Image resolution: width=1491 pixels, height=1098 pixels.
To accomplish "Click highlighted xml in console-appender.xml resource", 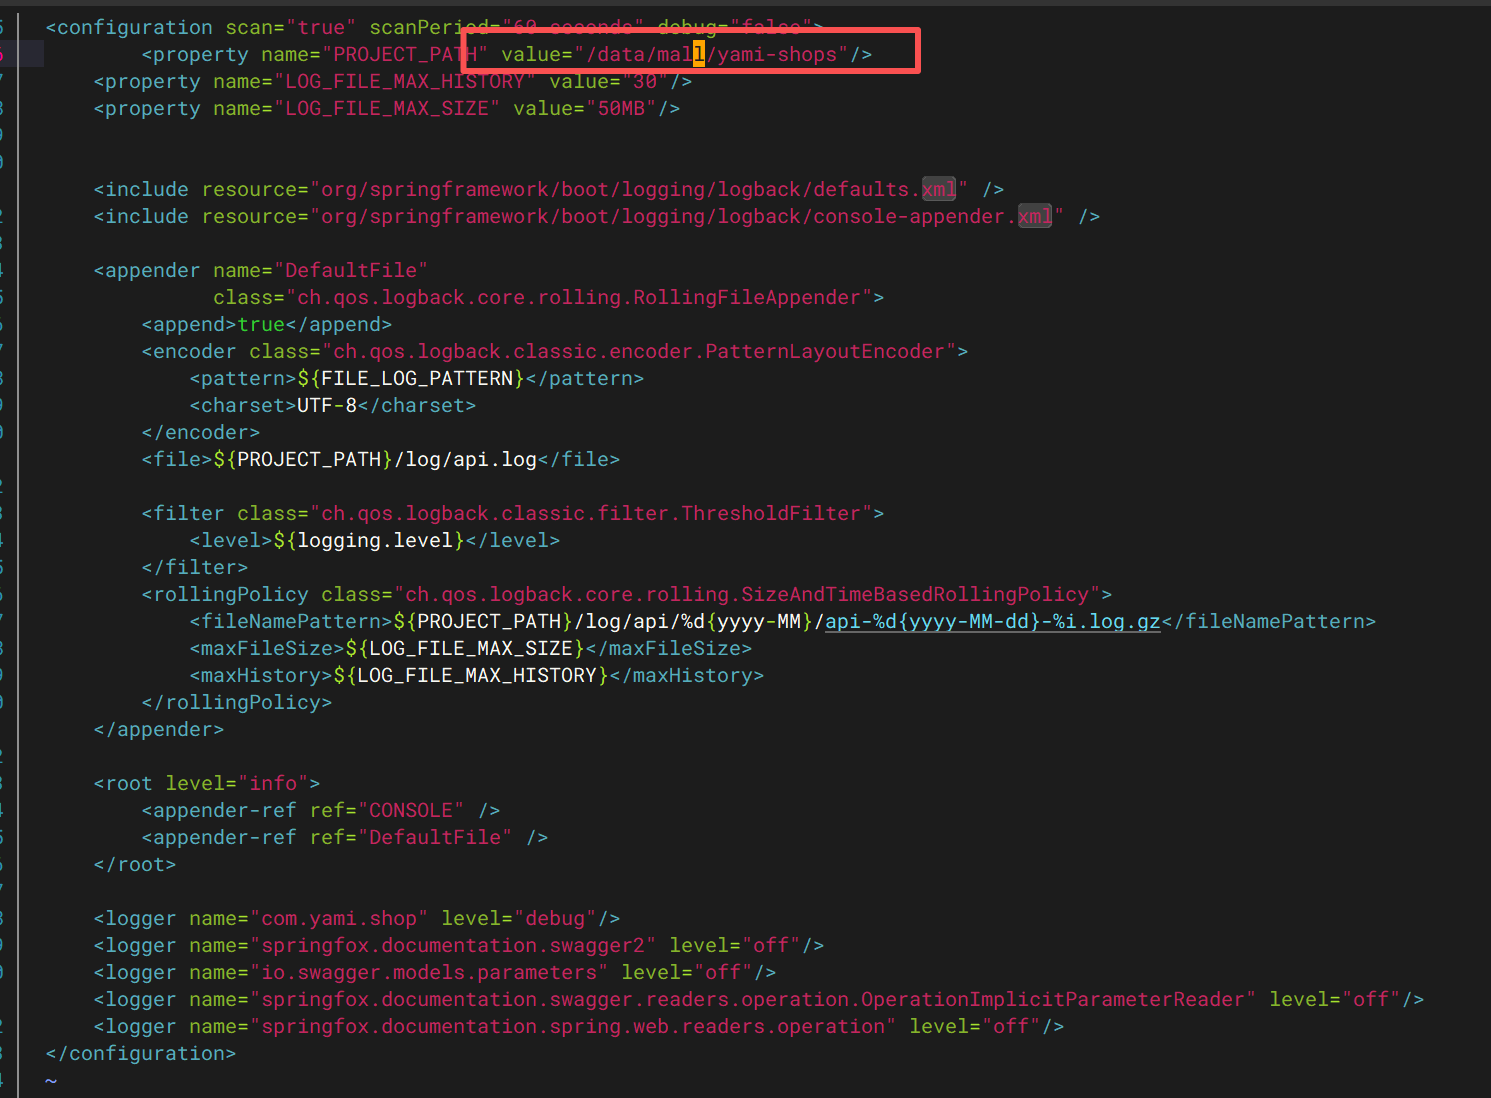I will pyautogui.click(x=1034, y=217).
